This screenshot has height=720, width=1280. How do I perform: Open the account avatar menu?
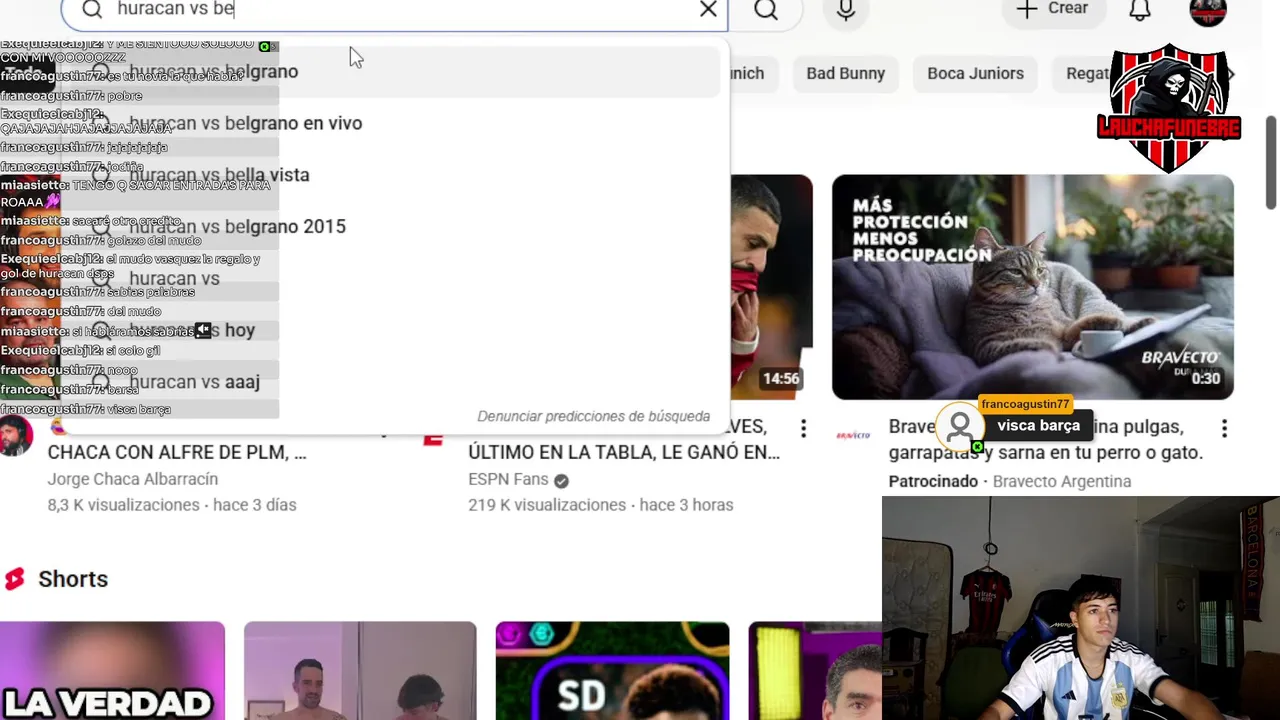tap(1208, 11)
